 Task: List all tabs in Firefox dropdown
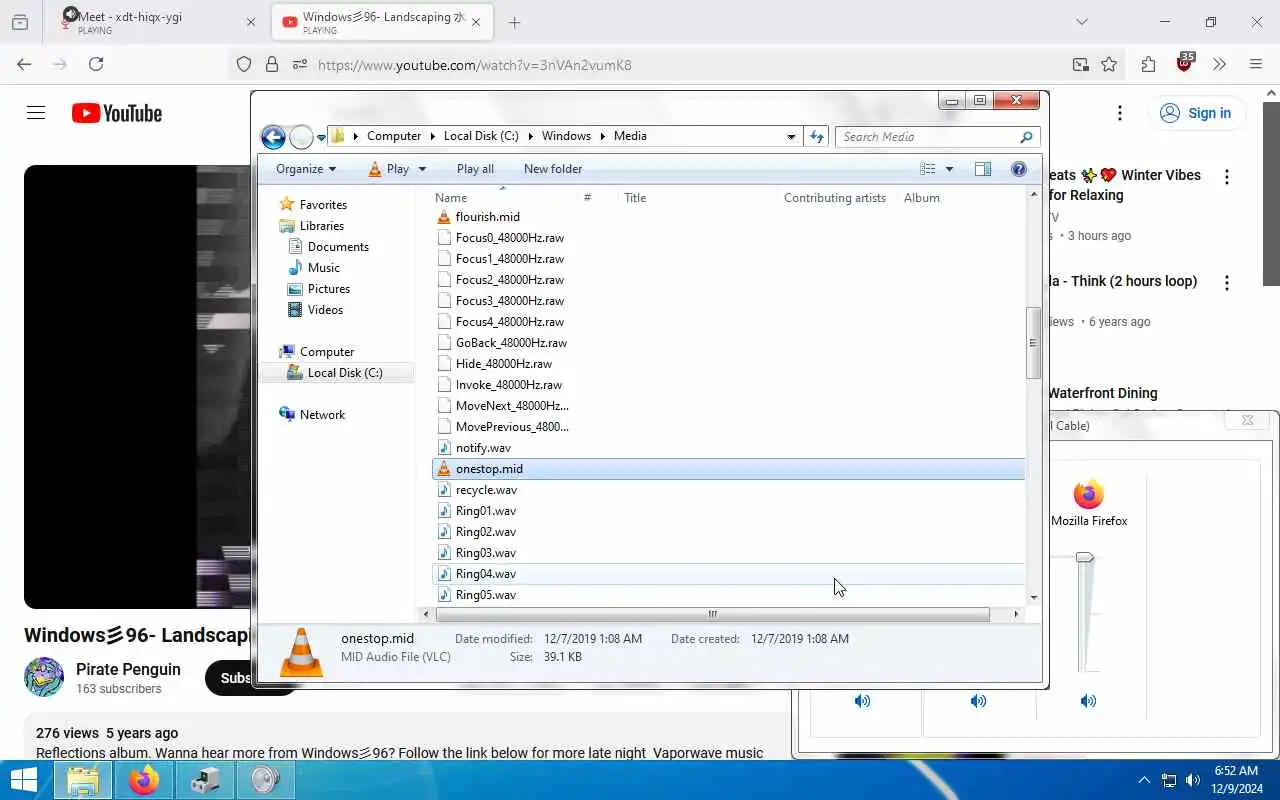pos(1081,22)
